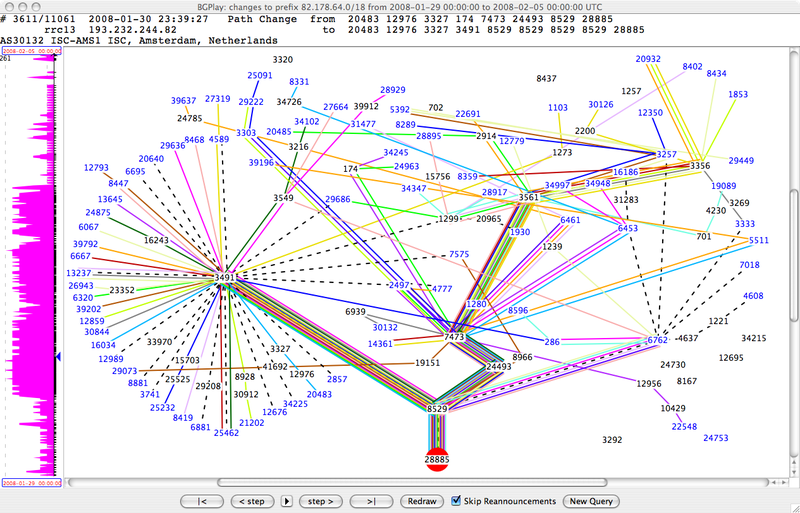This screenshot has width=800, height=513.
Task: Jump to last event with >| button
Action: point(371,501)
